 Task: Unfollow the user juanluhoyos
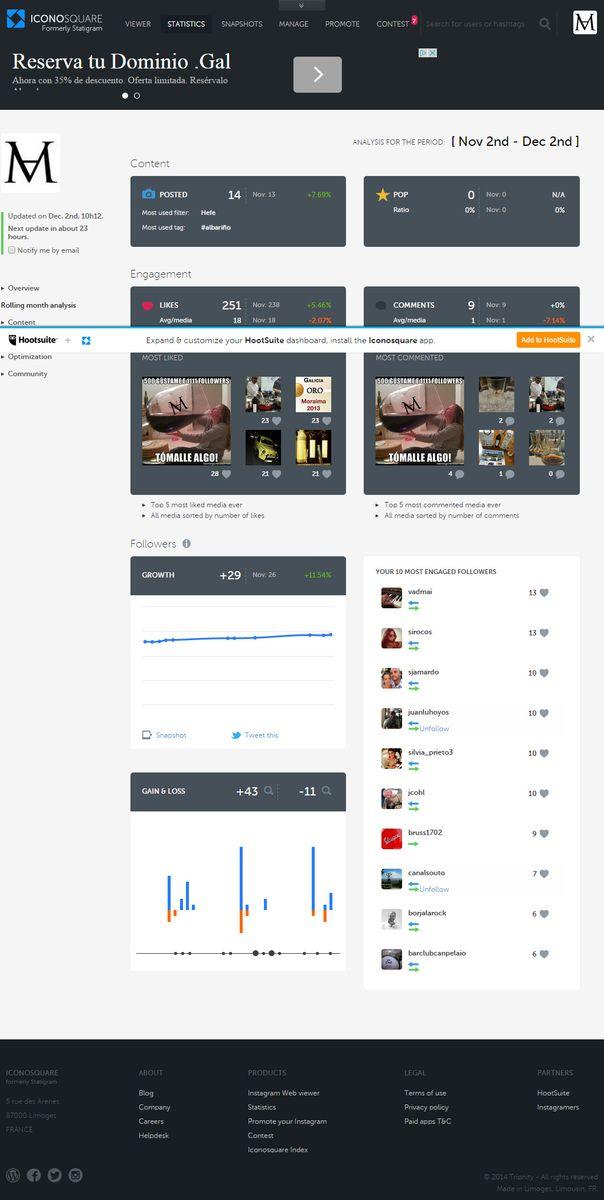(434, 729)
